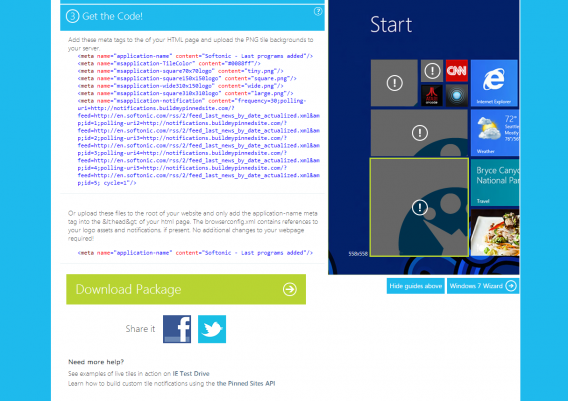Click the arrow icon in Download Package

pyautogui.click(x=290, y=289)
